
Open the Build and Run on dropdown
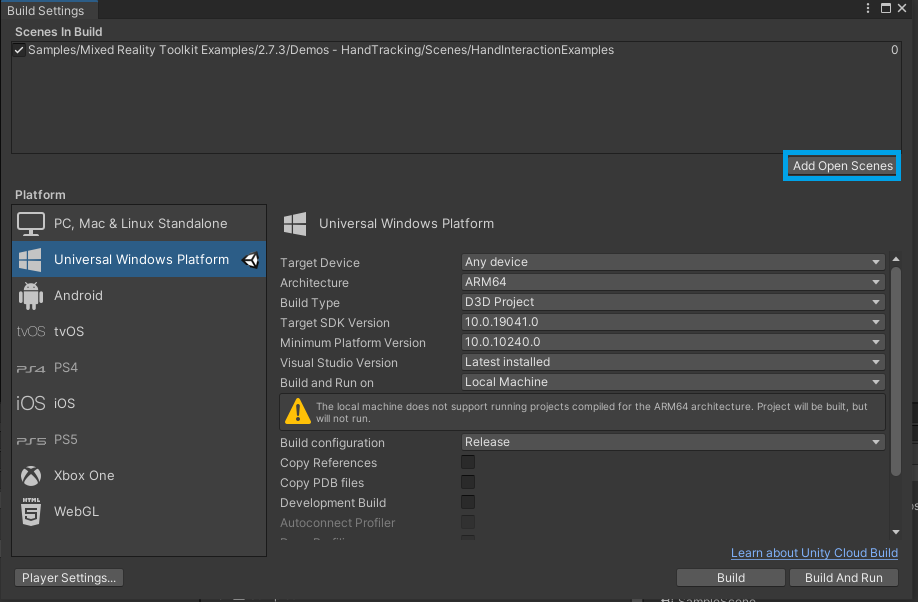pos(673,382)
